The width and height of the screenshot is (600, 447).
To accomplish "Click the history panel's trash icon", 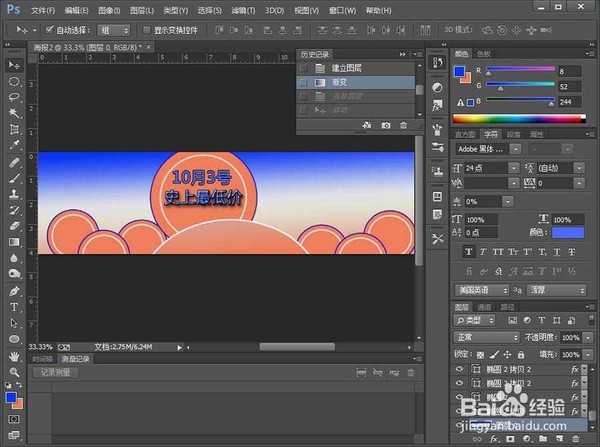I will (x=403, y=125).
